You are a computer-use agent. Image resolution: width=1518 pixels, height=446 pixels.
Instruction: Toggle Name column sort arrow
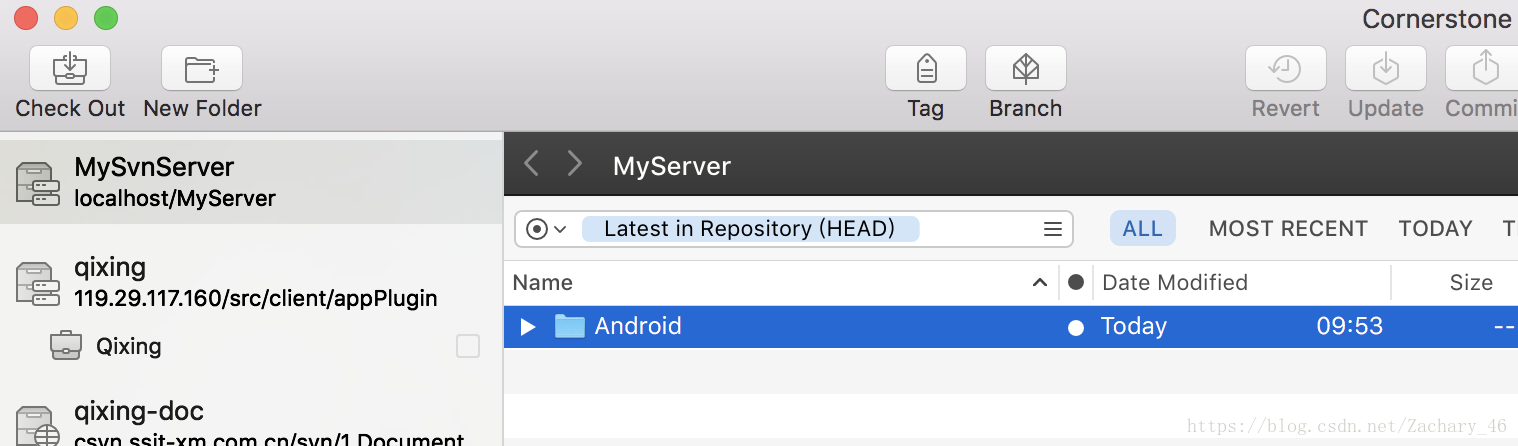[x=1040, y=283]
